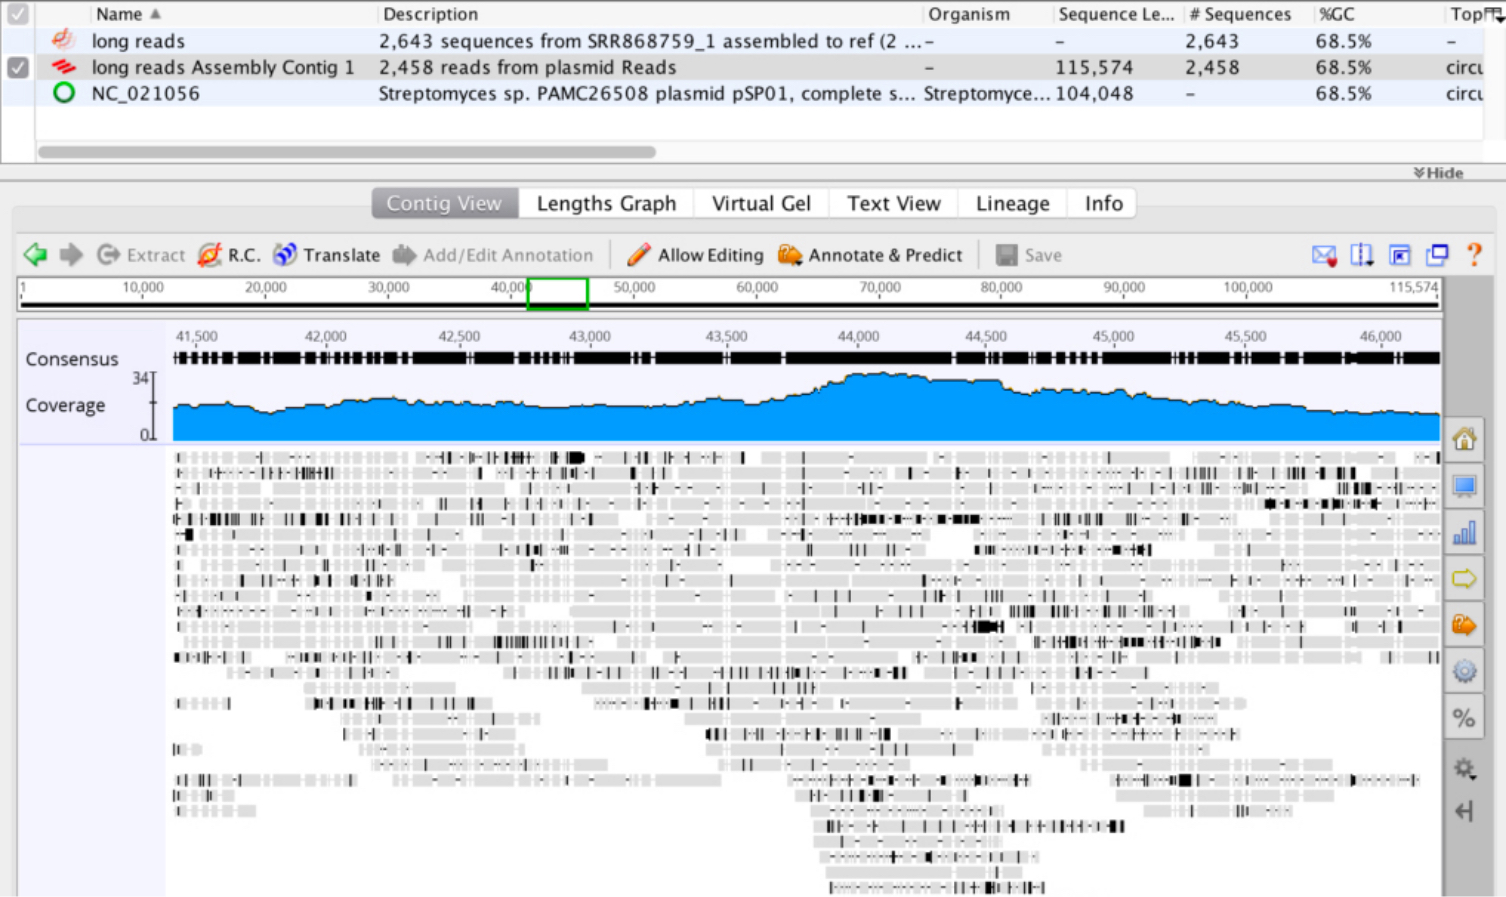
Task: Switch to the Text View tab
Action: point(894,203)
